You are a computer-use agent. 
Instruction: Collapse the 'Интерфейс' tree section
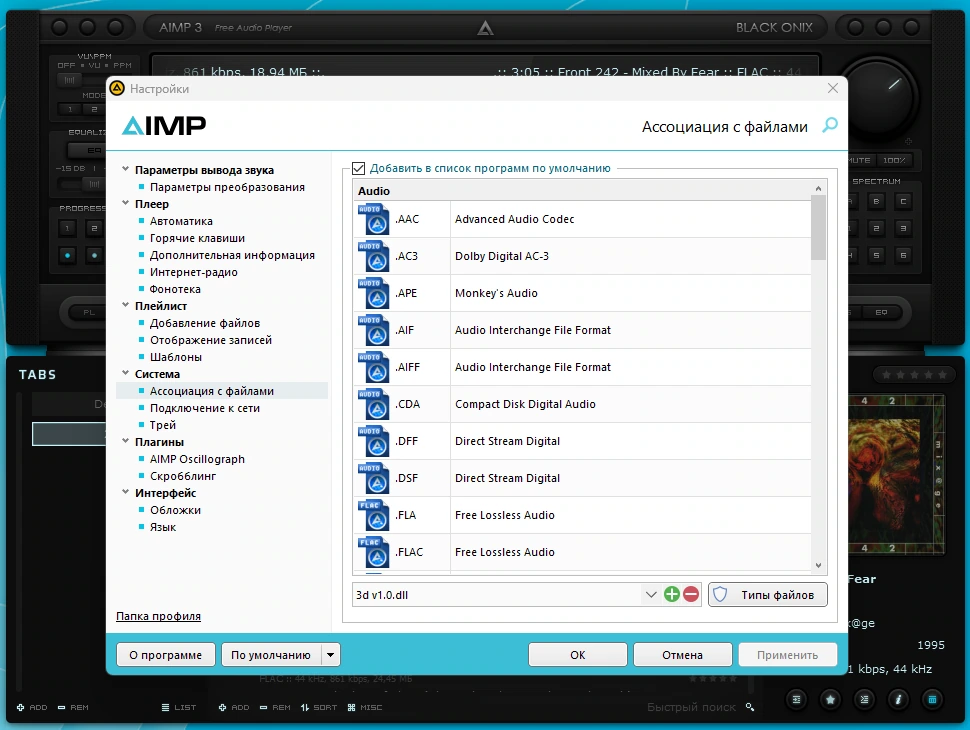[x=126, y=492]
